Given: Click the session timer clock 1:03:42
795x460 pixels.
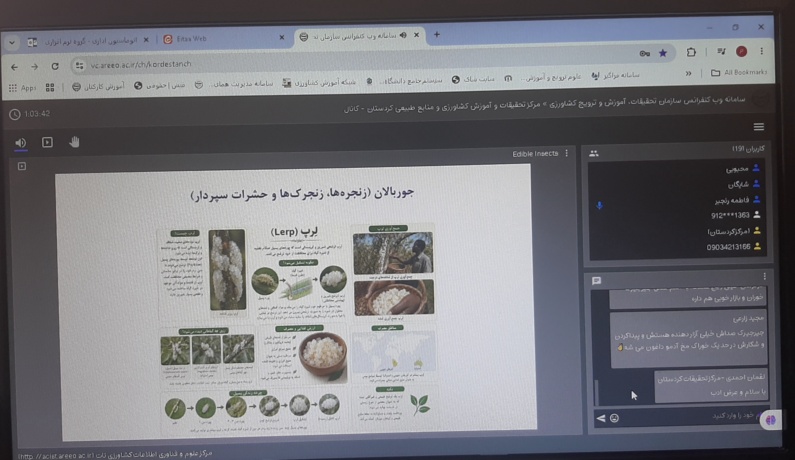Looking at the screenshot, I should 29,114.
